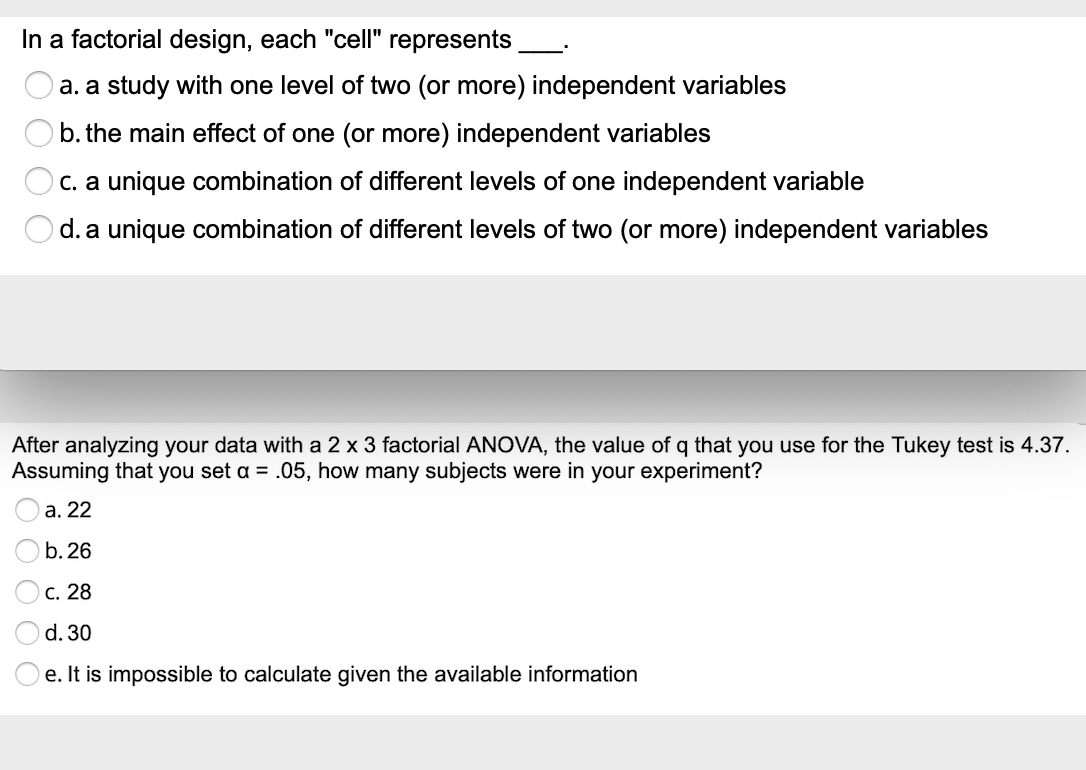Select option e, impossible to calculate

[x=25, y=673]
